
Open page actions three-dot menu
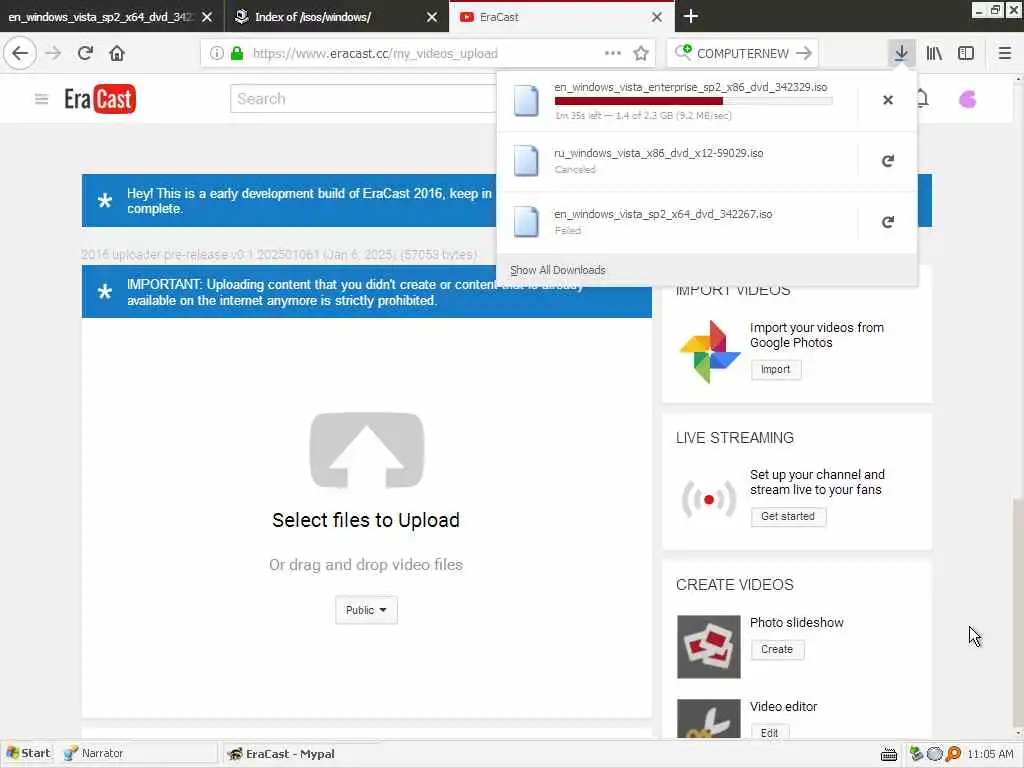click(613, 53)
